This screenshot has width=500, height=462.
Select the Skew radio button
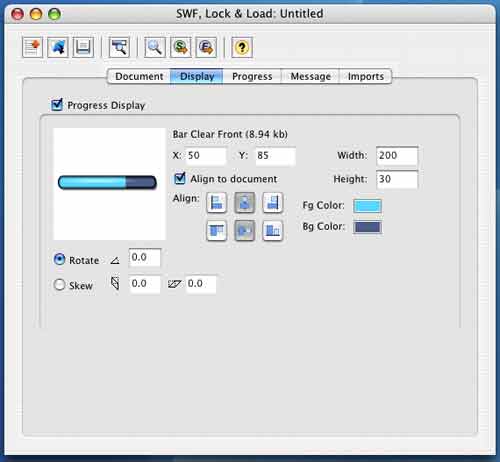[59, 285]
